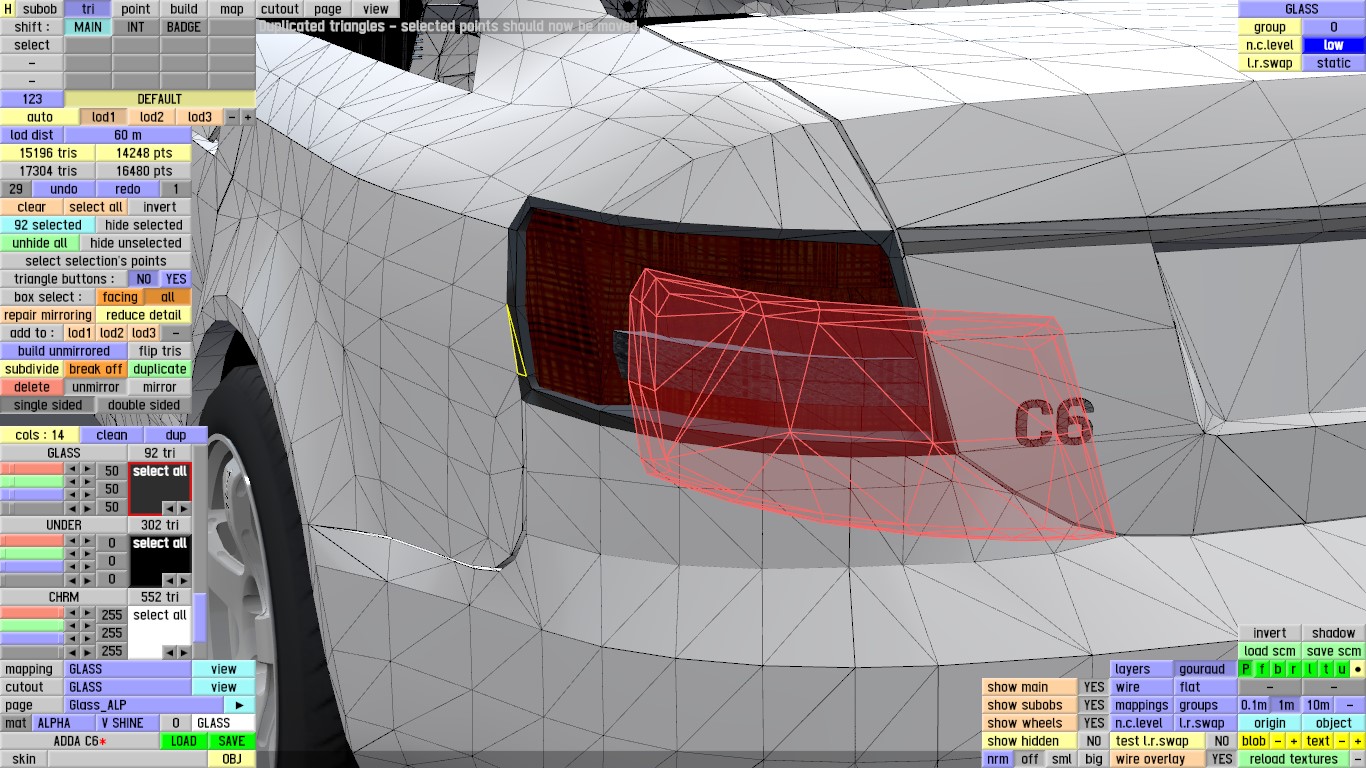Image resolution: width=1366 pixels, height=768 pixels.
Task: Switch to the map mode tab
Action: point(232,9)
